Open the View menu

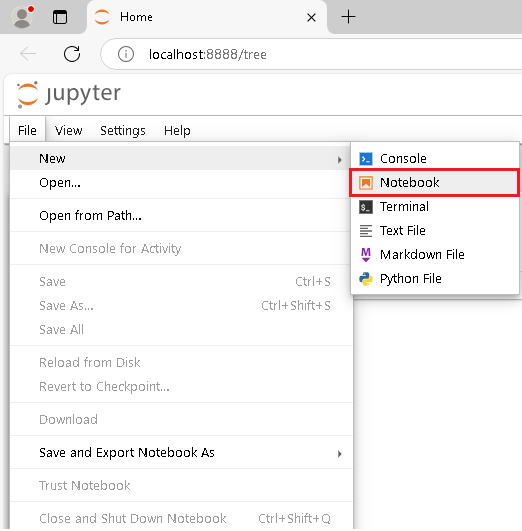(68, 130)
